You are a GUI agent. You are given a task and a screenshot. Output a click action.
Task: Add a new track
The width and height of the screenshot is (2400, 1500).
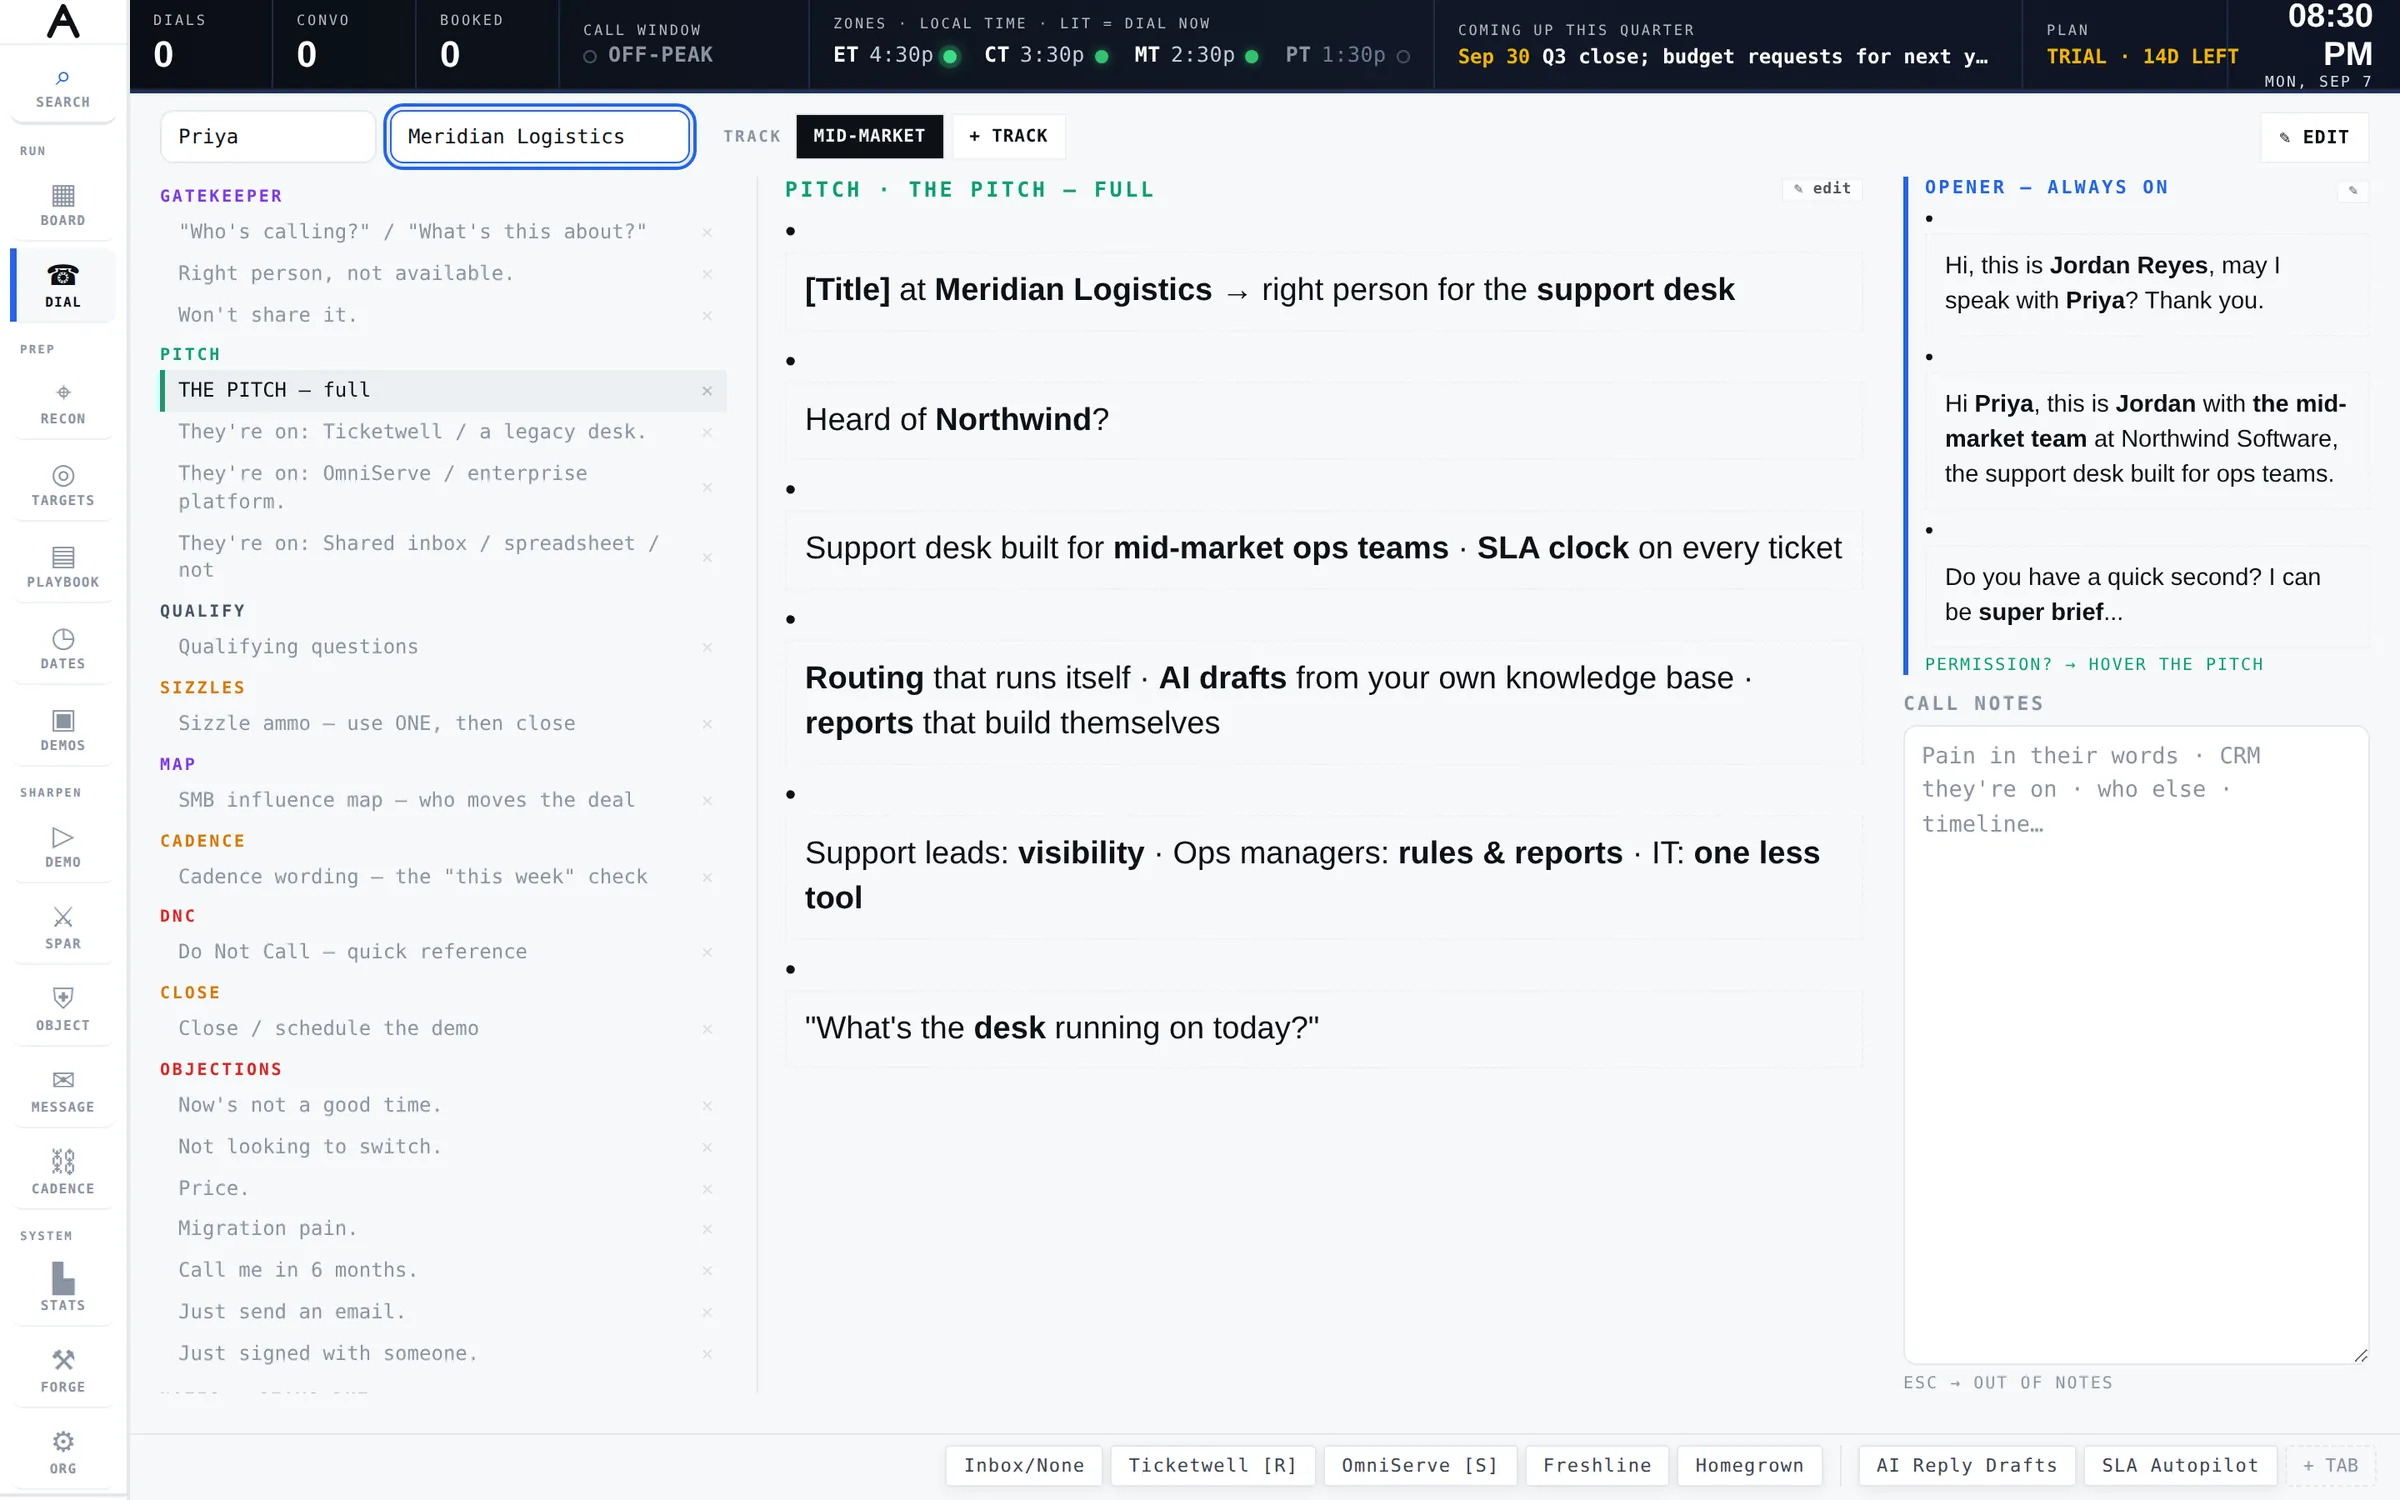pyautogui.click(x=1008, y=136)
